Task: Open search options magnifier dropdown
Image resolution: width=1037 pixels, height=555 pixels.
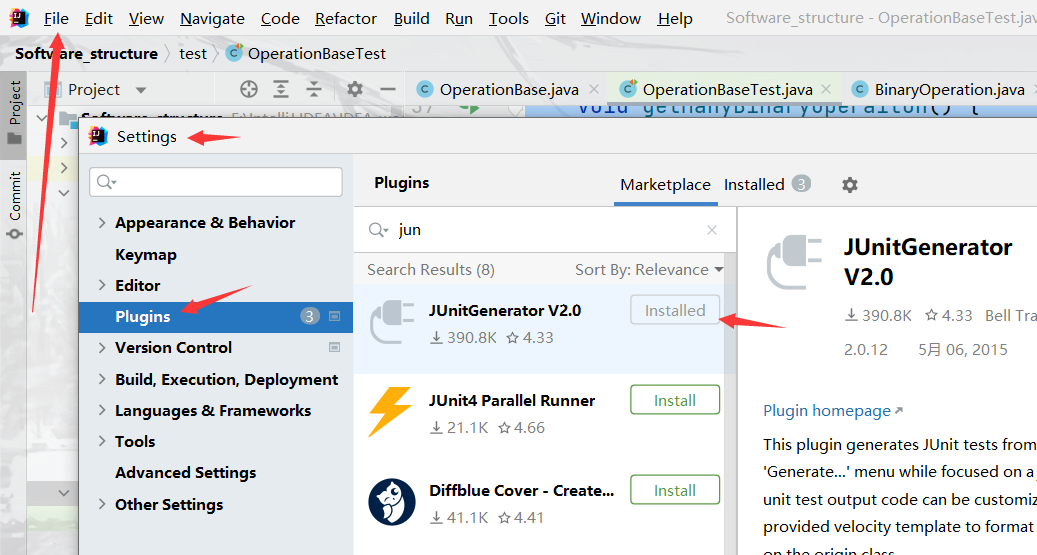Action: [378, 230]
